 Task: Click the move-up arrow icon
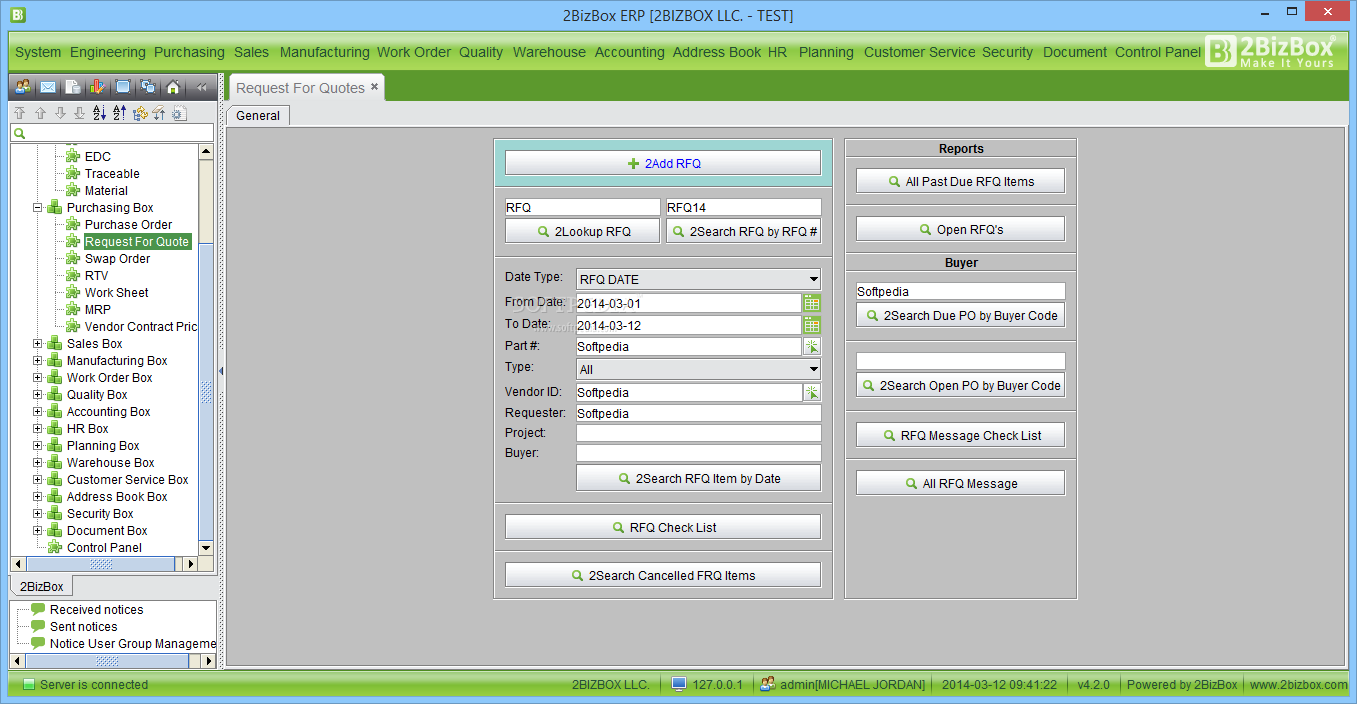tap(40, 113)
